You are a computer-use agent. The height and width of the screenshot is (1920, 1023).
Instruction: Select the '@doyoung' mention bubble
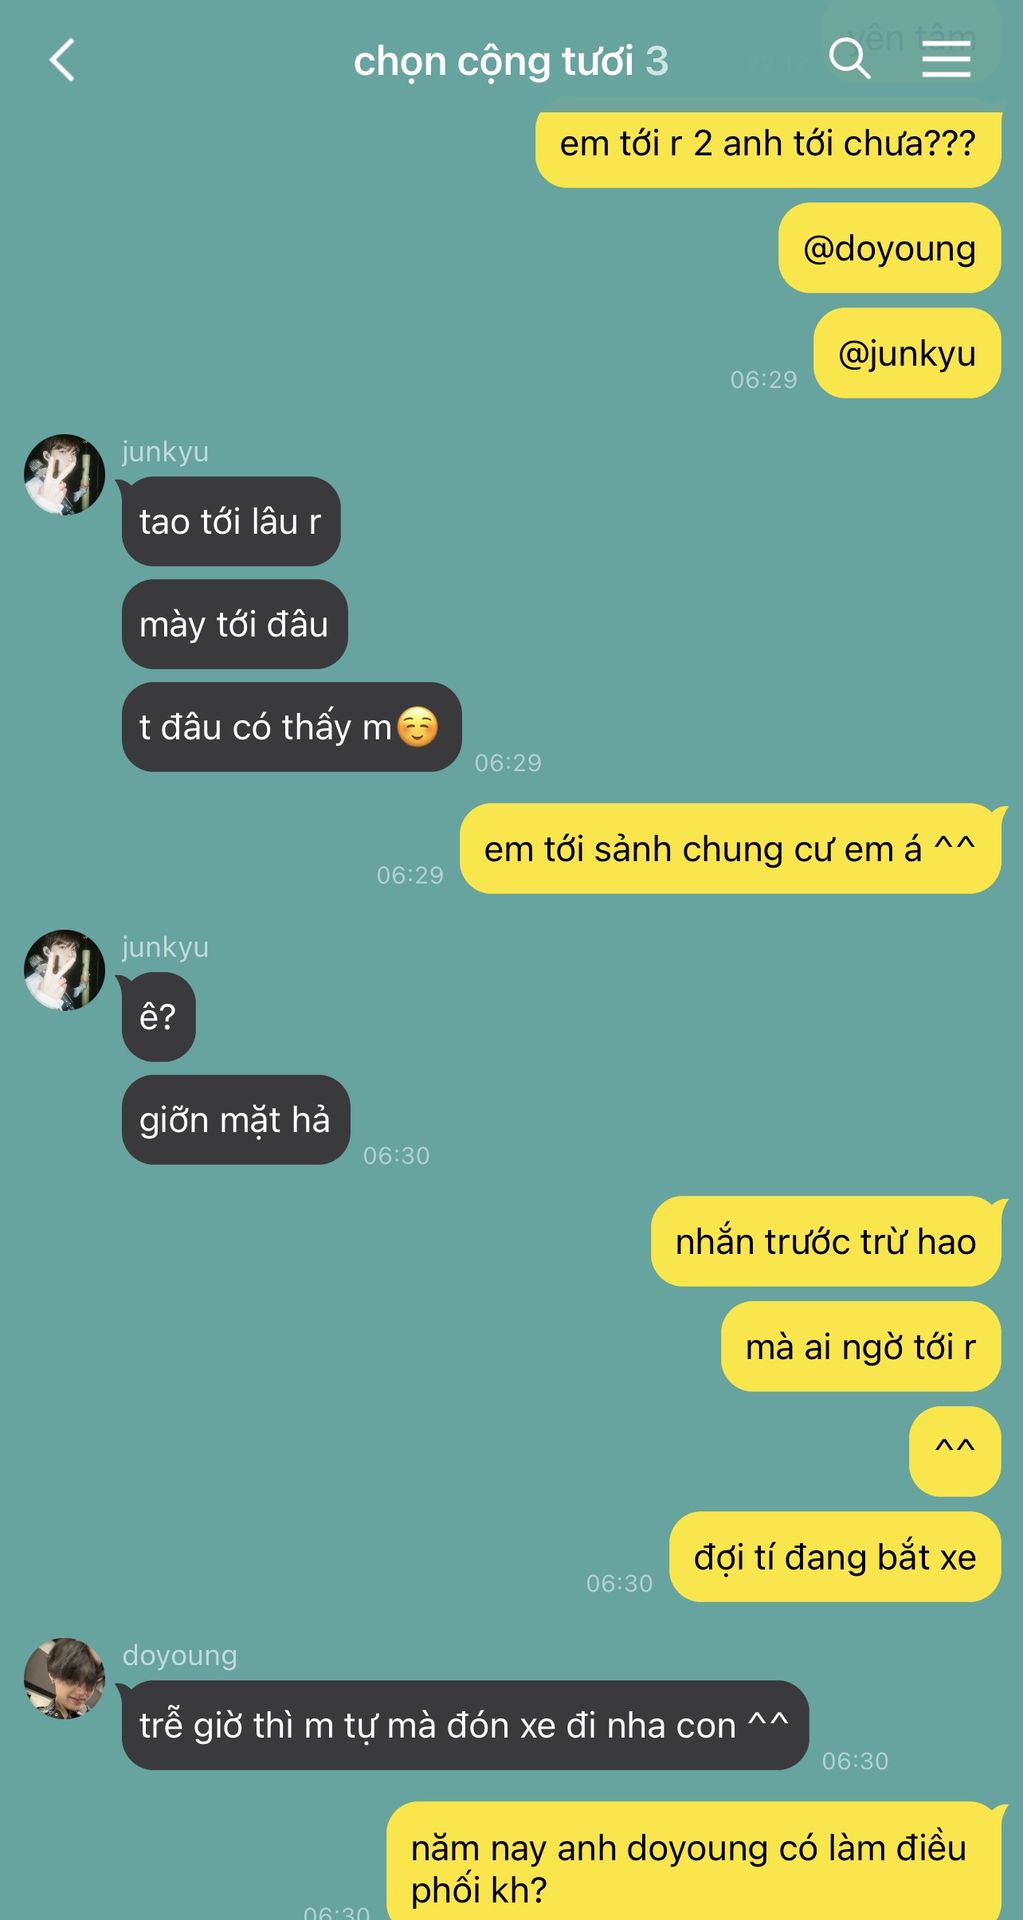pos(889,248)
